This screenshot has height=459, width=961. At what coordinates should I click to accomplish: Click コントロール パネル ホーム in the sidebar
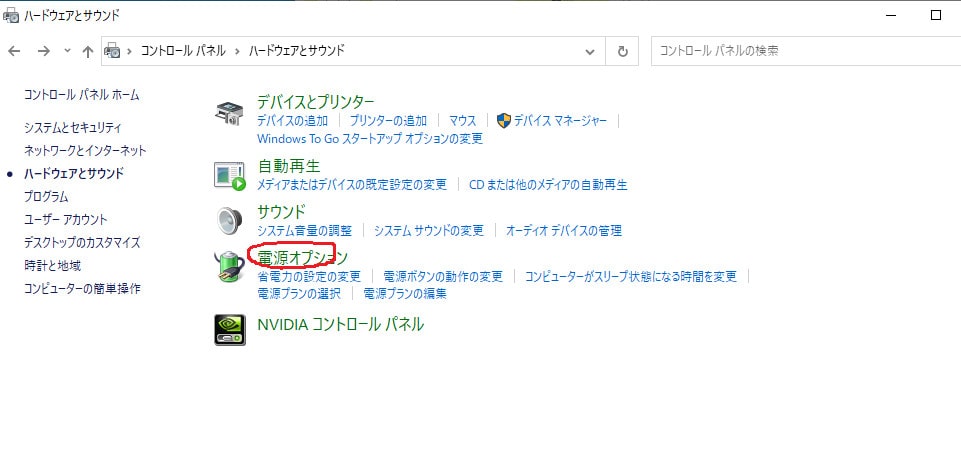(x=82, y=95)
